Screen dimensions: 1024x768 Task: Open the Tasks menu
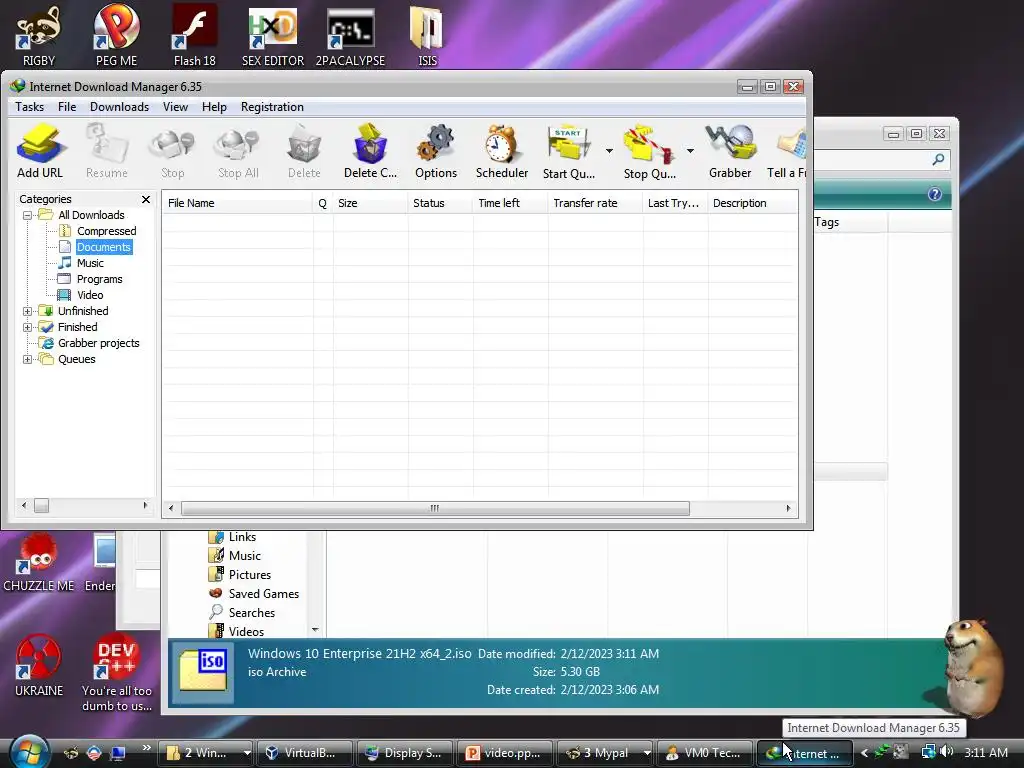pos(29,106)
